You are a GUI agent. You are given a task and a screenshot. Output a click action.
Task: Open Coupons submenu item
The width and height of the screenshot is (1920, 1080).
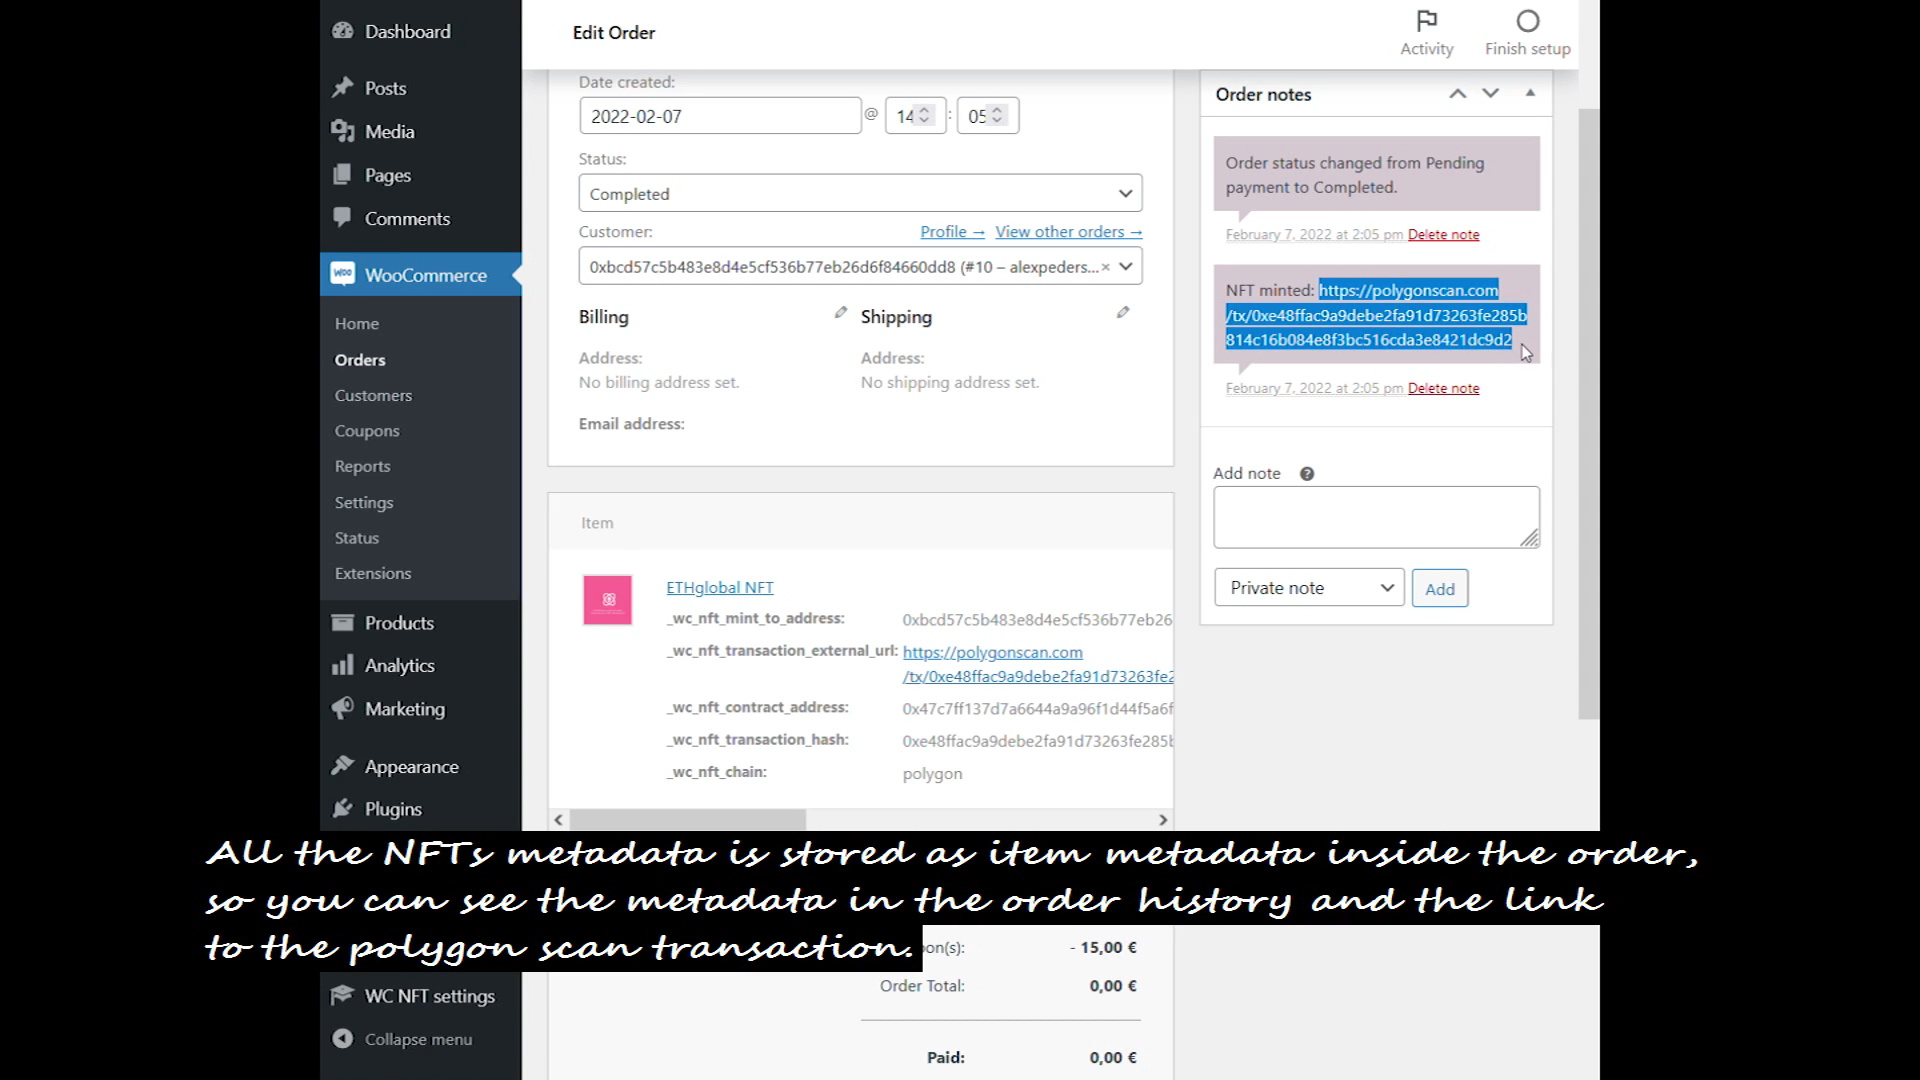pyautogui.click(x=367, y=430)
